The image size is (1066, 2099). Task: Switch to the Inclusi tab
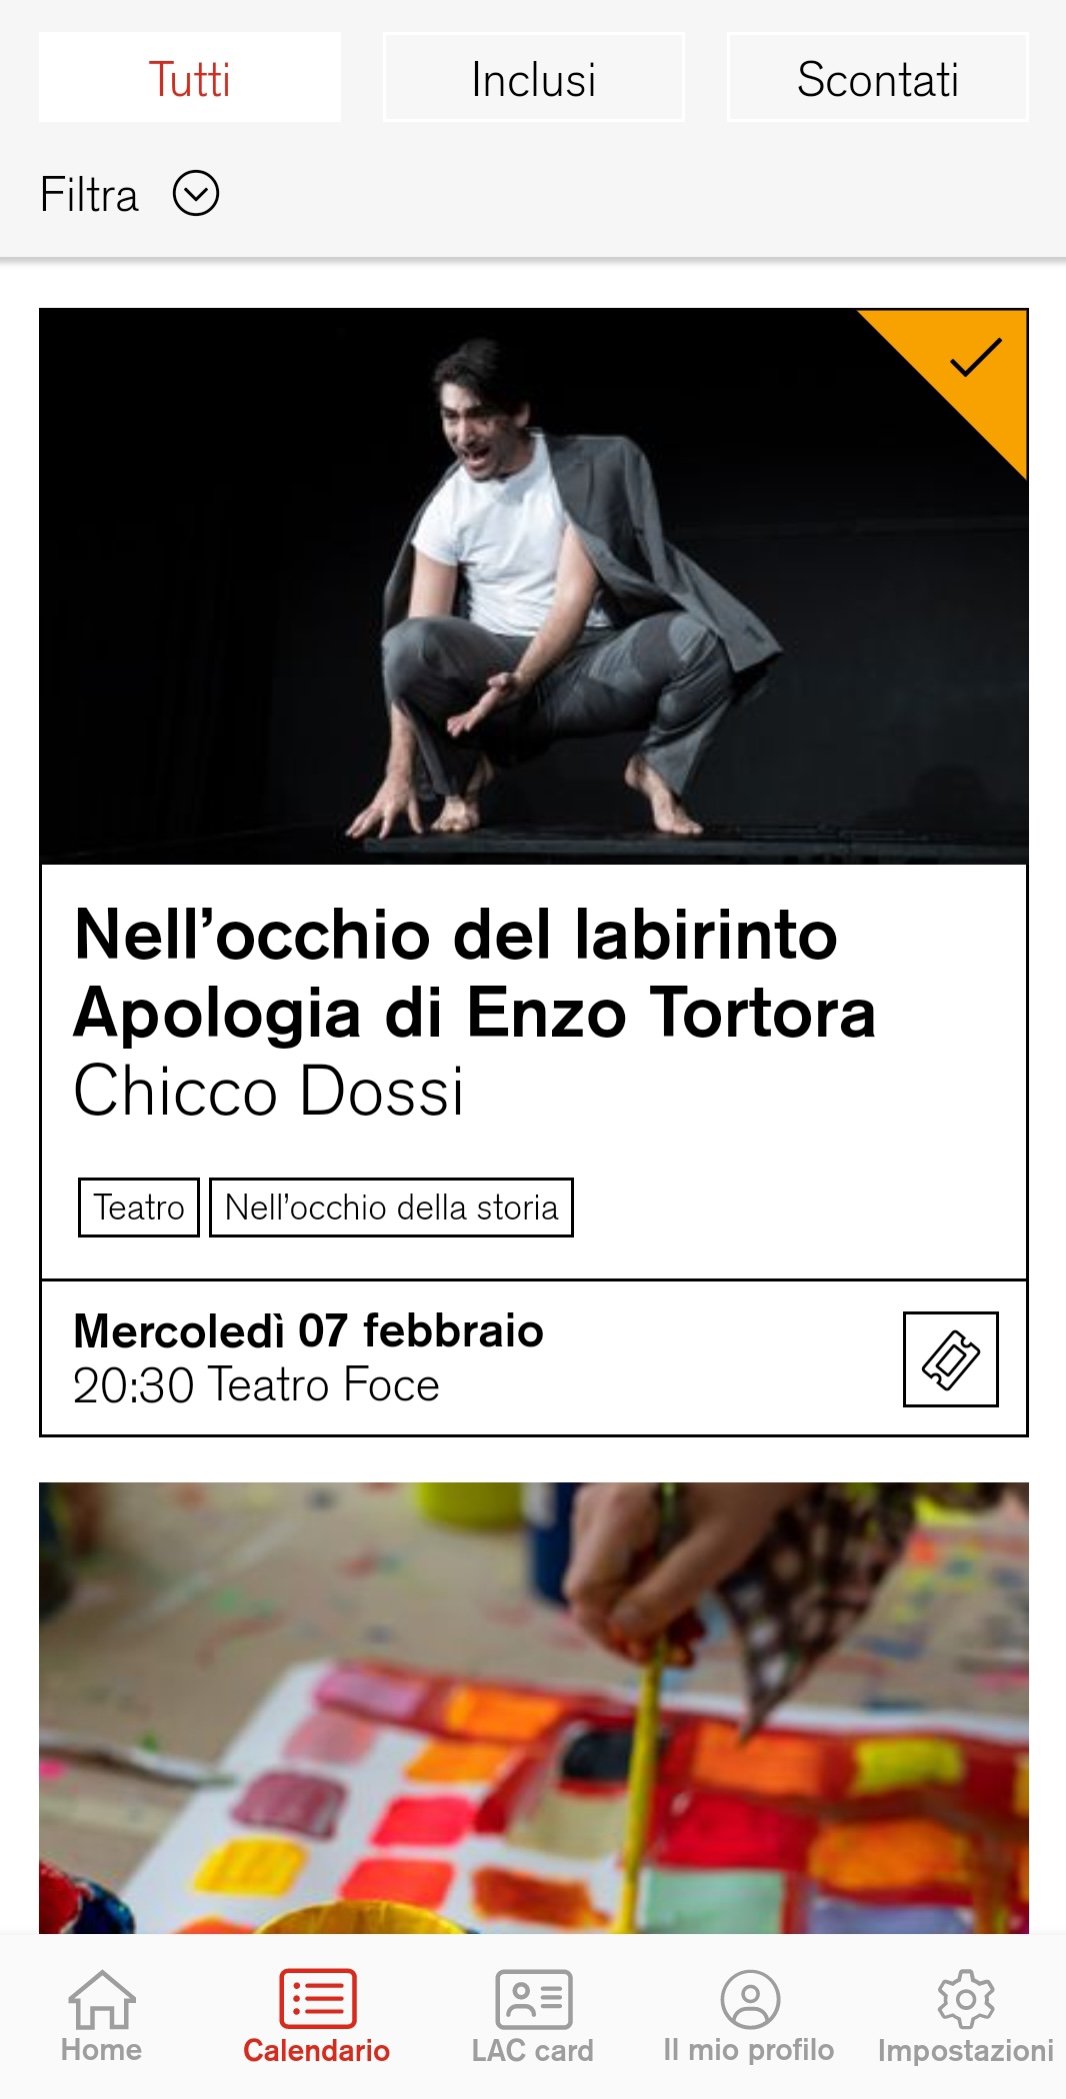click(534, 78)
